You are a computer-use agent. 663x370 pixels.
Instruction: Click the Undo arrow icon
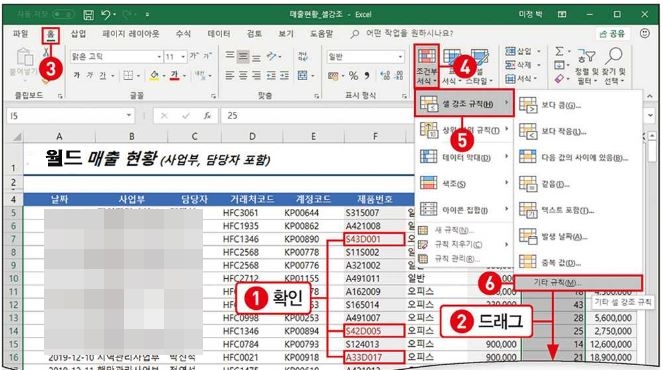coord(106,15)
